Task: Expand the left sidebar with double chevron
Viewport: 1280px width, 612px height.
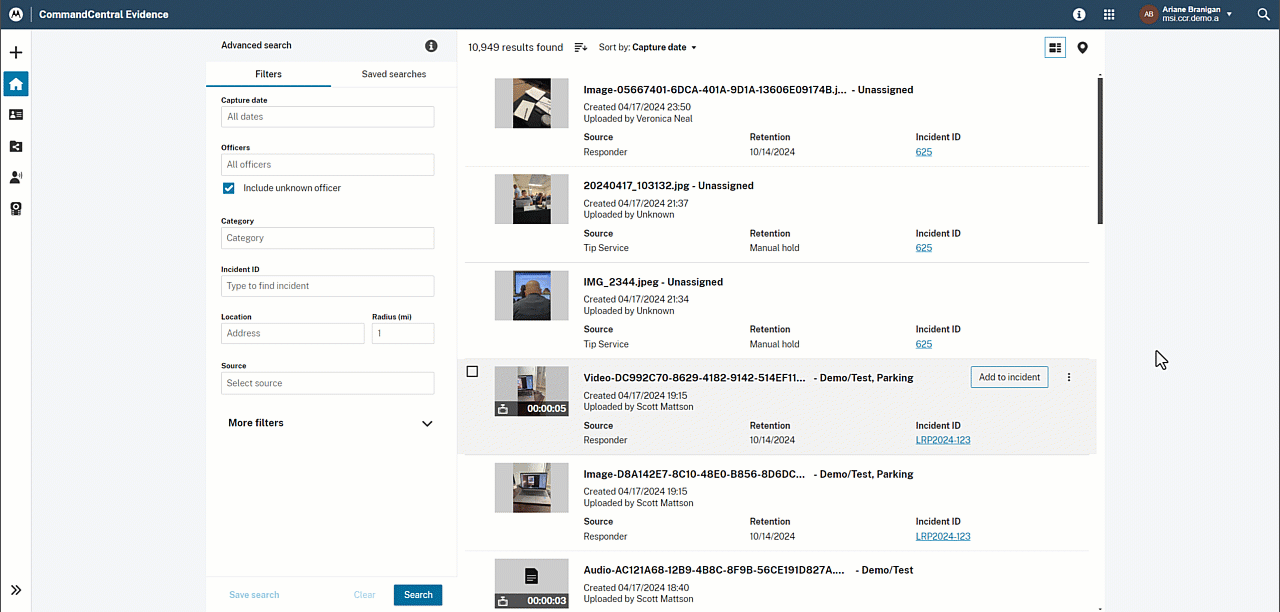Action: [x=15, y=590]
